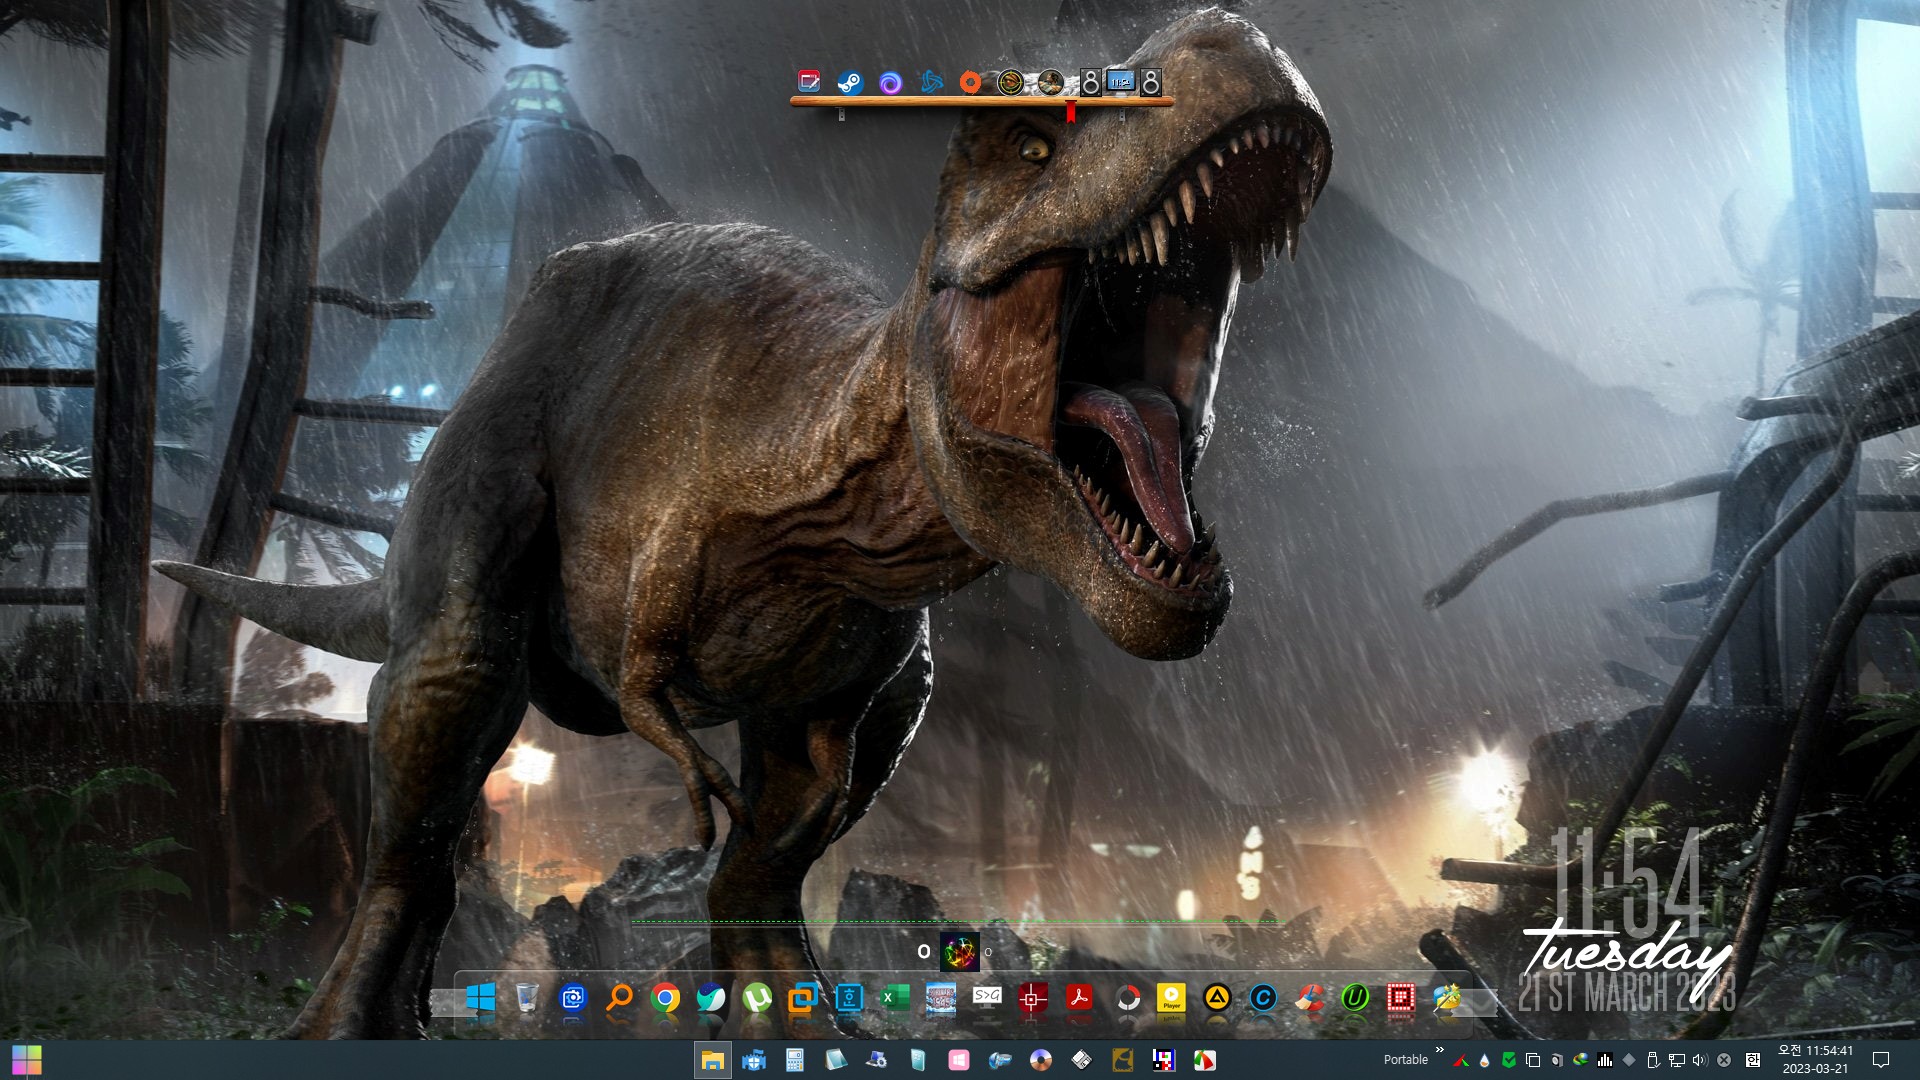The height and width of the screenshot is (1080, 1920).
Task: Open the pink Windows icon on the taskbar
Action: 959,1060
